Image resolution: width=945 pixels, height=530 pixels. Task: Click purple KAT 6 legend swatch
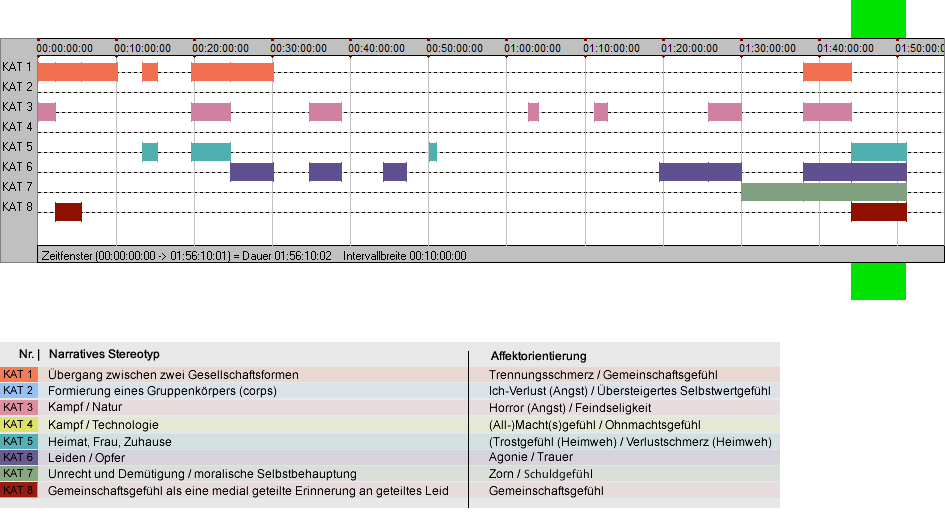19,457
